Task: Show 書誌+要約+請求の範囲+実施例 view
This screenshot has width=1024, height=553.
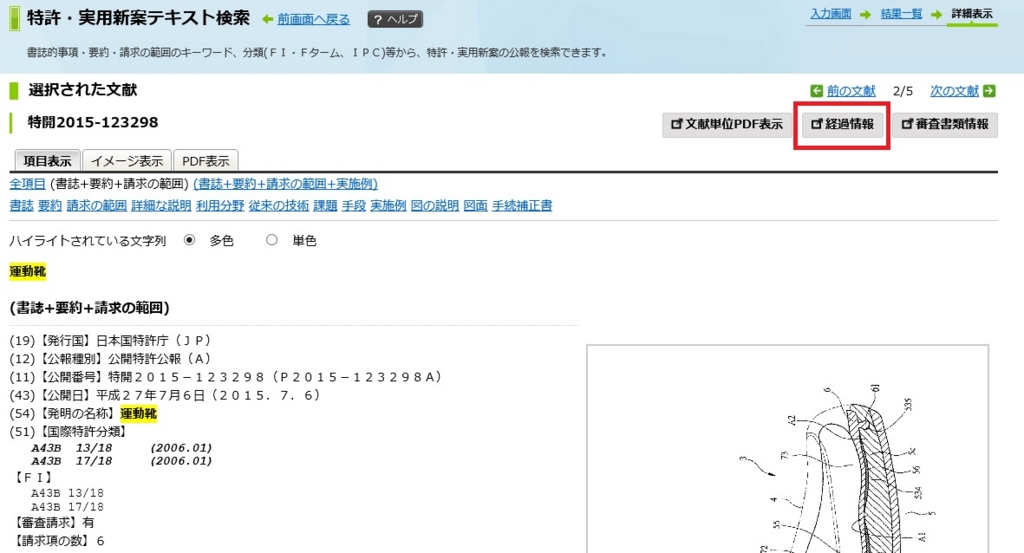Action: [285, 184]
